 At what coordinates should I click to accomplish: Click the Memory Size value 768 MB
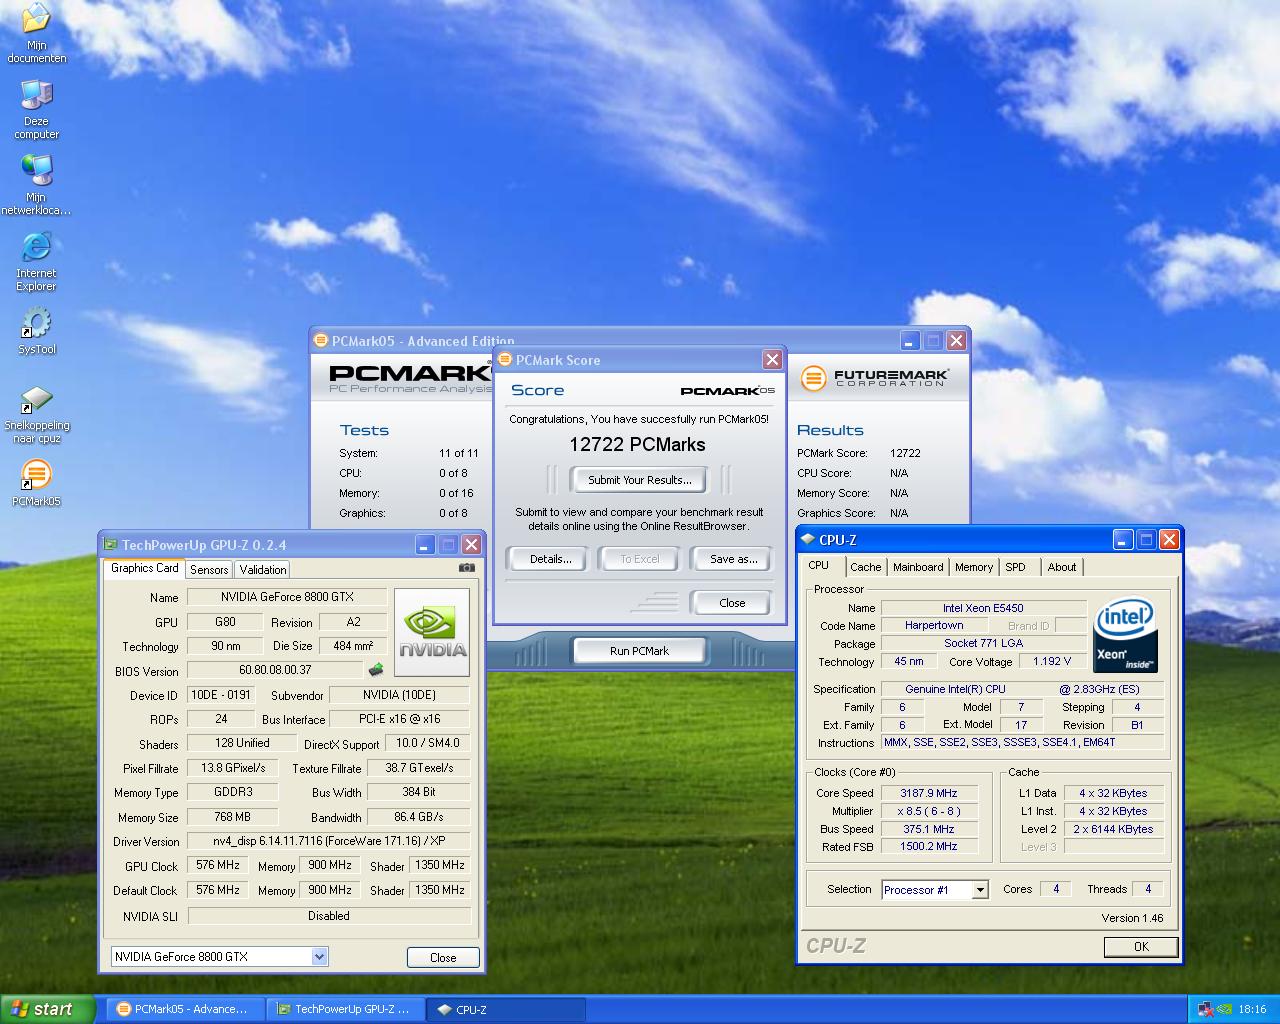[232, 816]
